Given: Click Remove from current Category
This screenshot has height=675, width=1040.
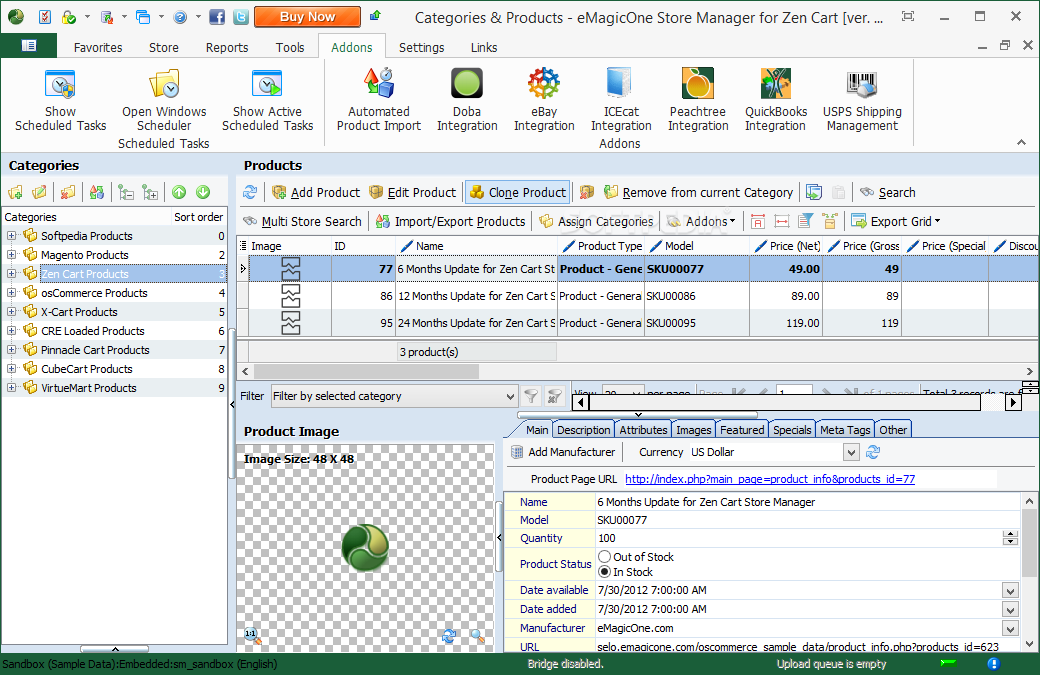Looking at the screenshot, I should click(x=698, y=192).
